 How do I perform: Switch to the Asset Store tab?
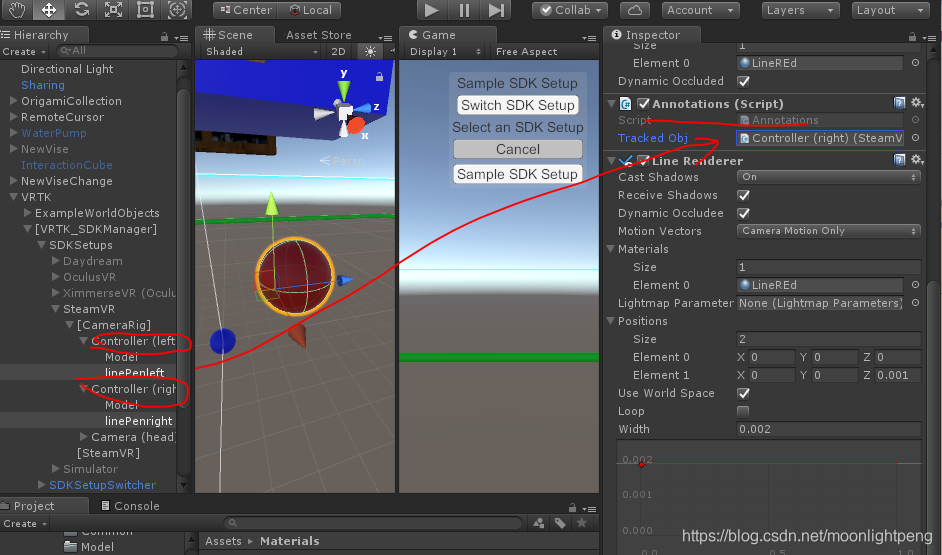tap(318, 35)
